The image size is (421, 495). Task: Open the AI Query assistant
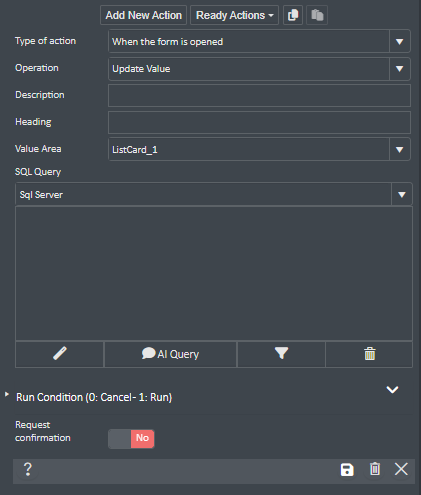pos(170,354)
